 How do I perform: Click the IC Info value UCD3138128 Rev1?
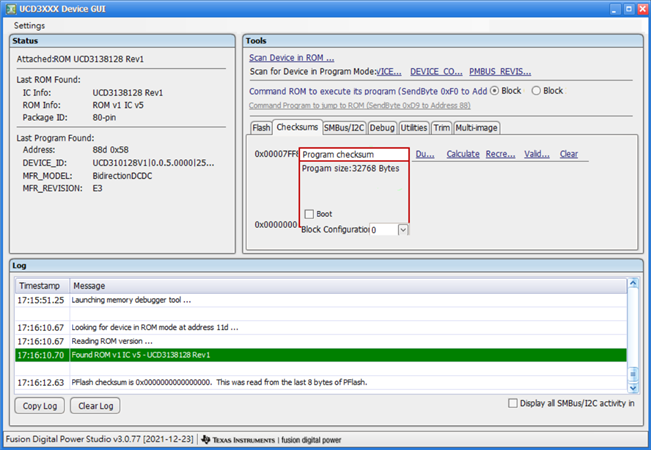(x=127, y=93)
